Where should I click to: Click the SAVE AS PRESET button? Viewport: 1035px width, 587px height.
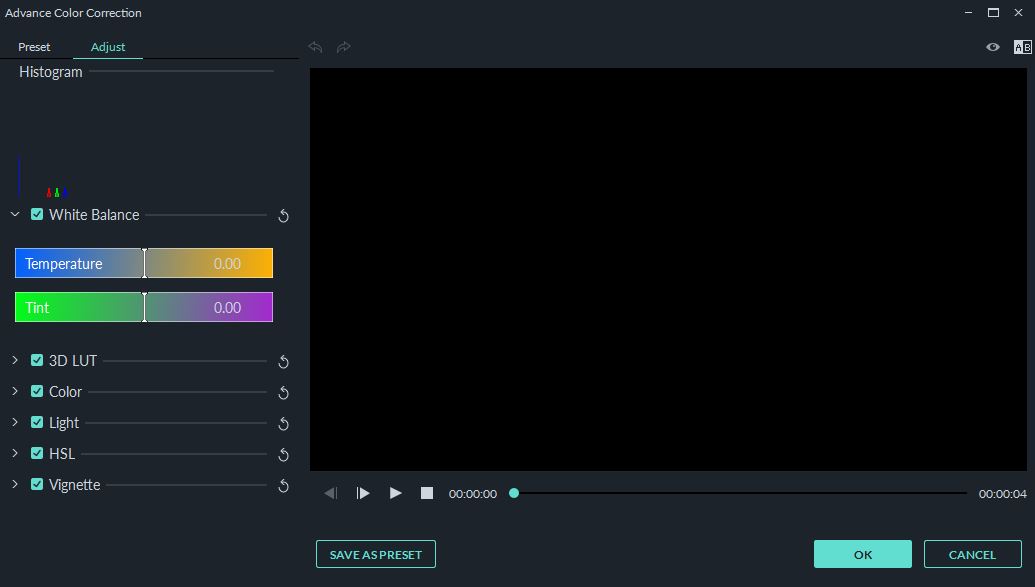pyautogui.click(x=376, y=554)
